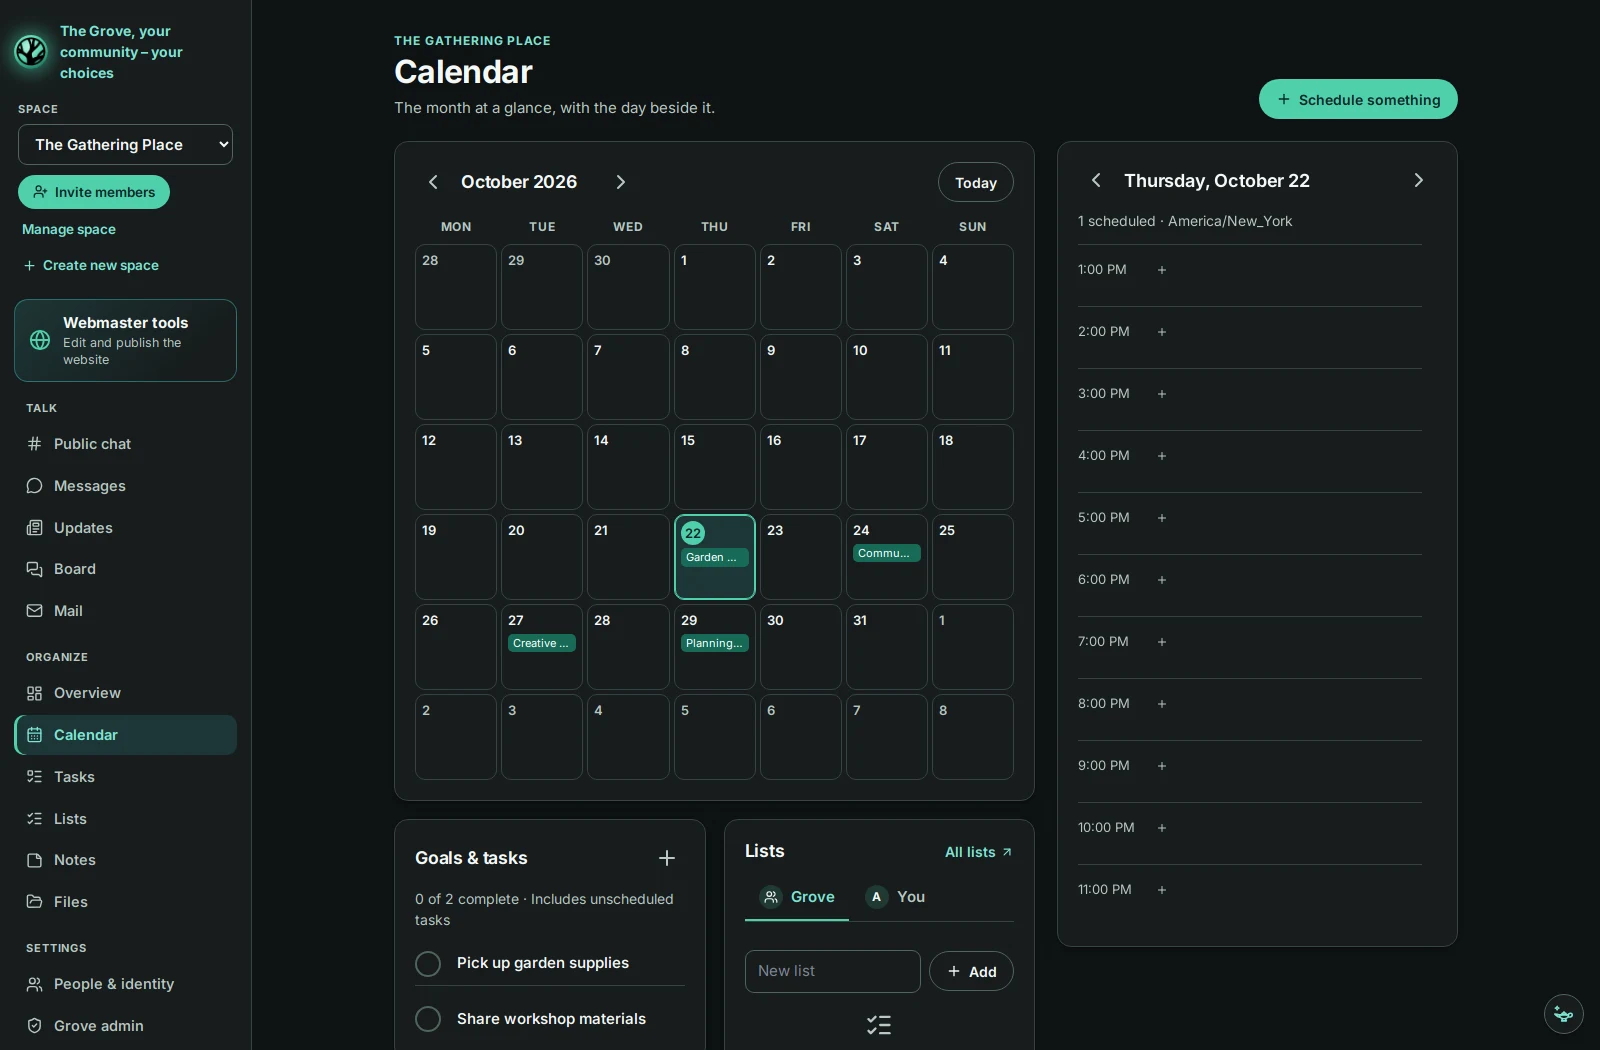Show previous day in day panel
Viewport: 1600px width, 1050px height.
click(1096, 180)
